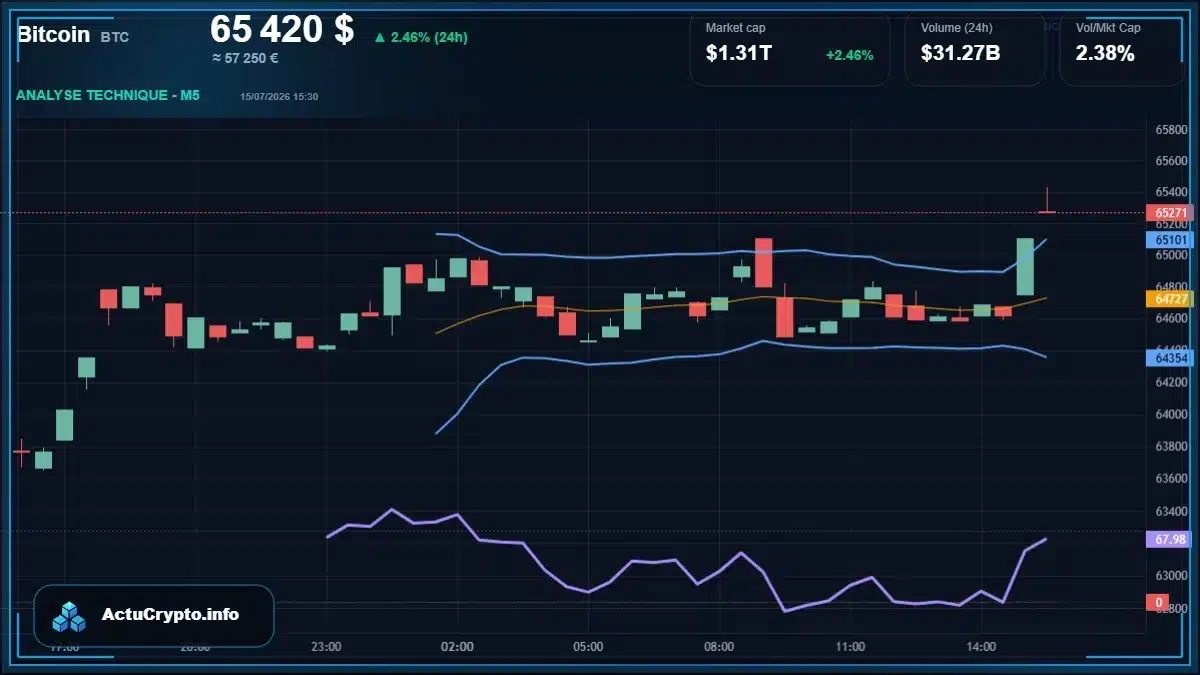Click the $1.31T market cap value
This screenshot has height=675, width=1200.
point(738,54)
